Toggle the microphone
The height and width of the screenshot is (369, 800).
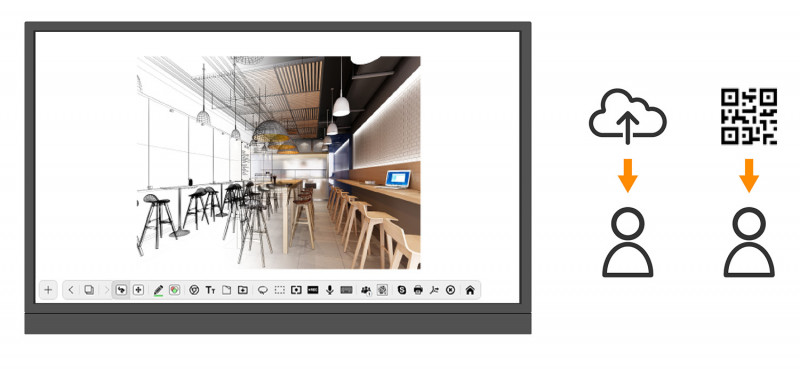point(330,290)
